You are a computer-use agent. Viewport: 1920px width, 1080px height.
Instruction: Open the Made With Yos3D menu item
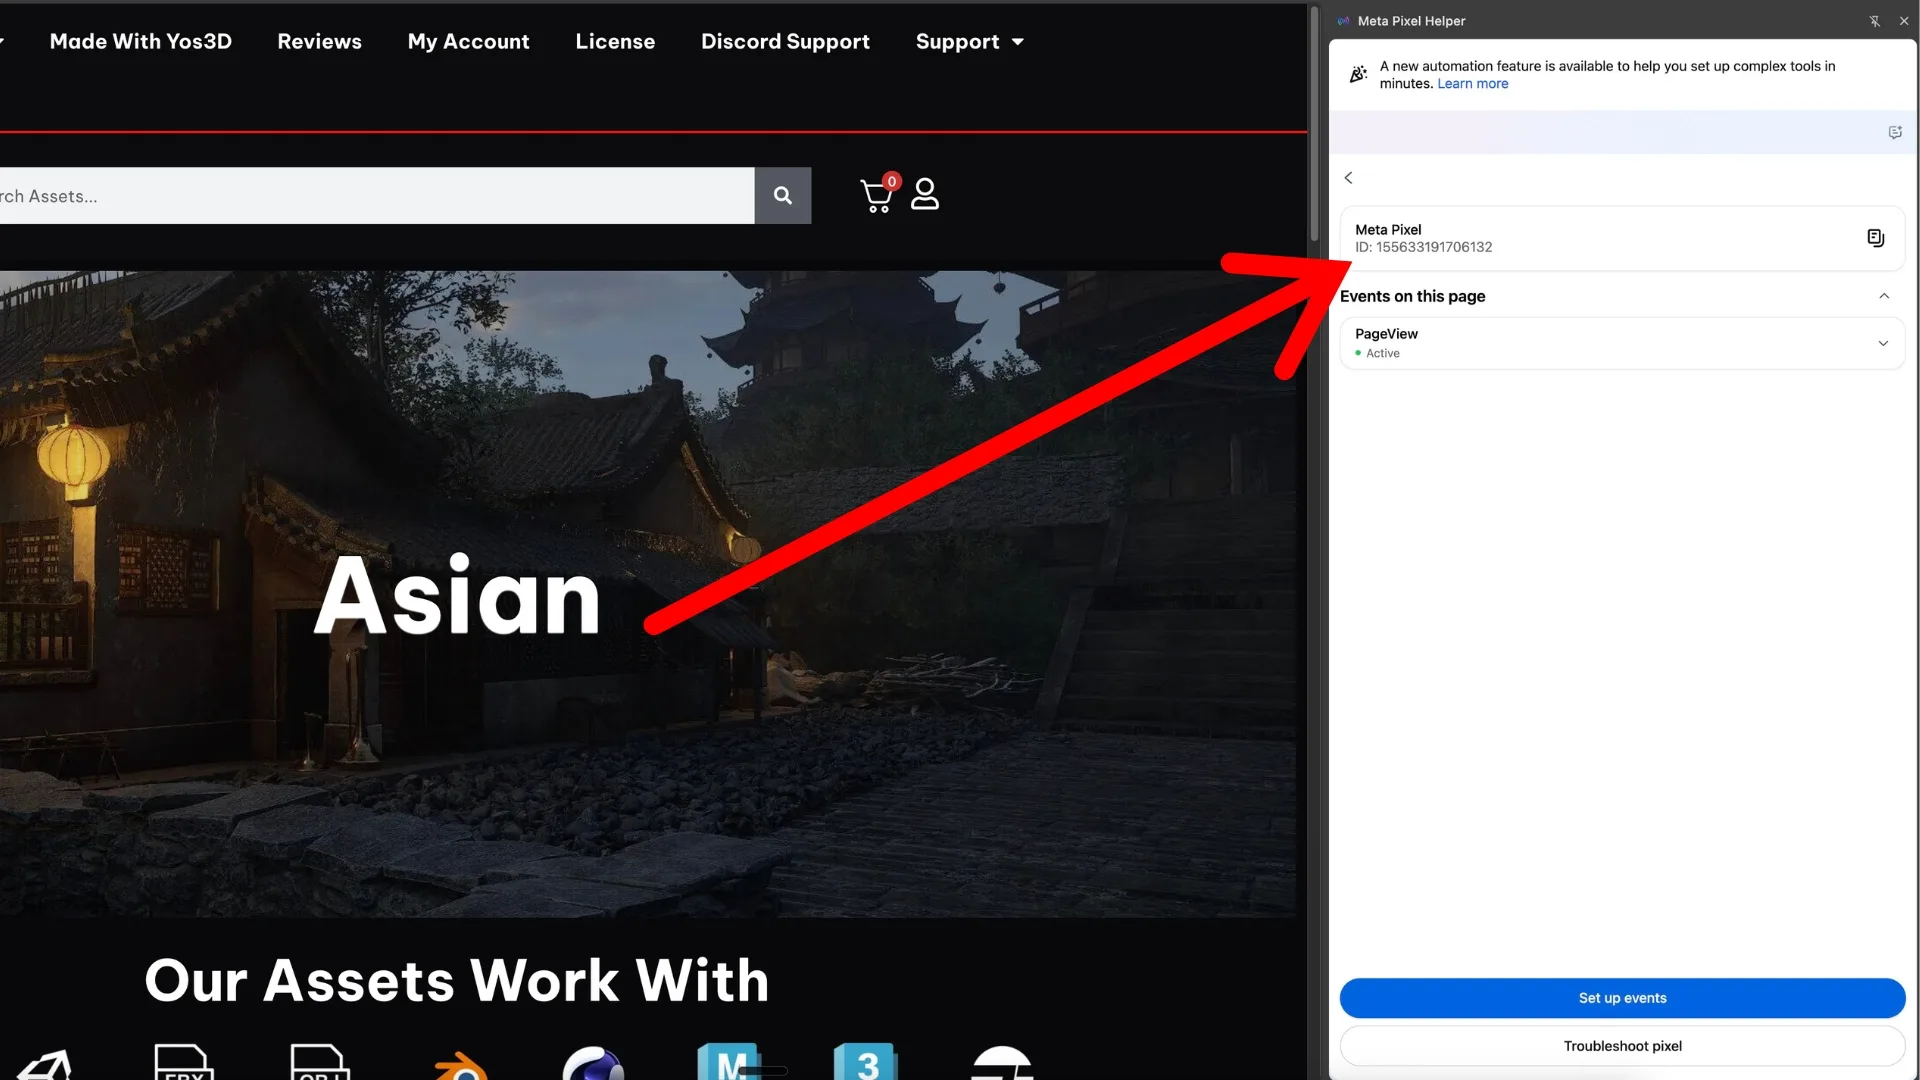click(x=140, y=41)
